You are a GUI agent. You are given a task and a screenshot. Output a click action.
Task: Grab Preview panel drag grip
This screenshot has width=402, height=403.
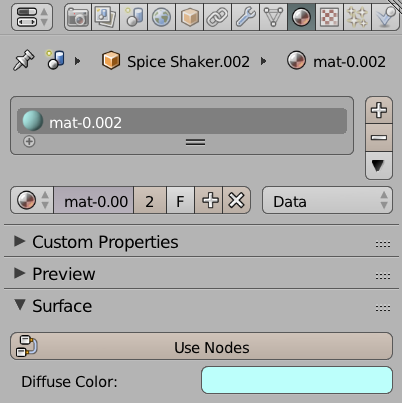tap(383, 276)
